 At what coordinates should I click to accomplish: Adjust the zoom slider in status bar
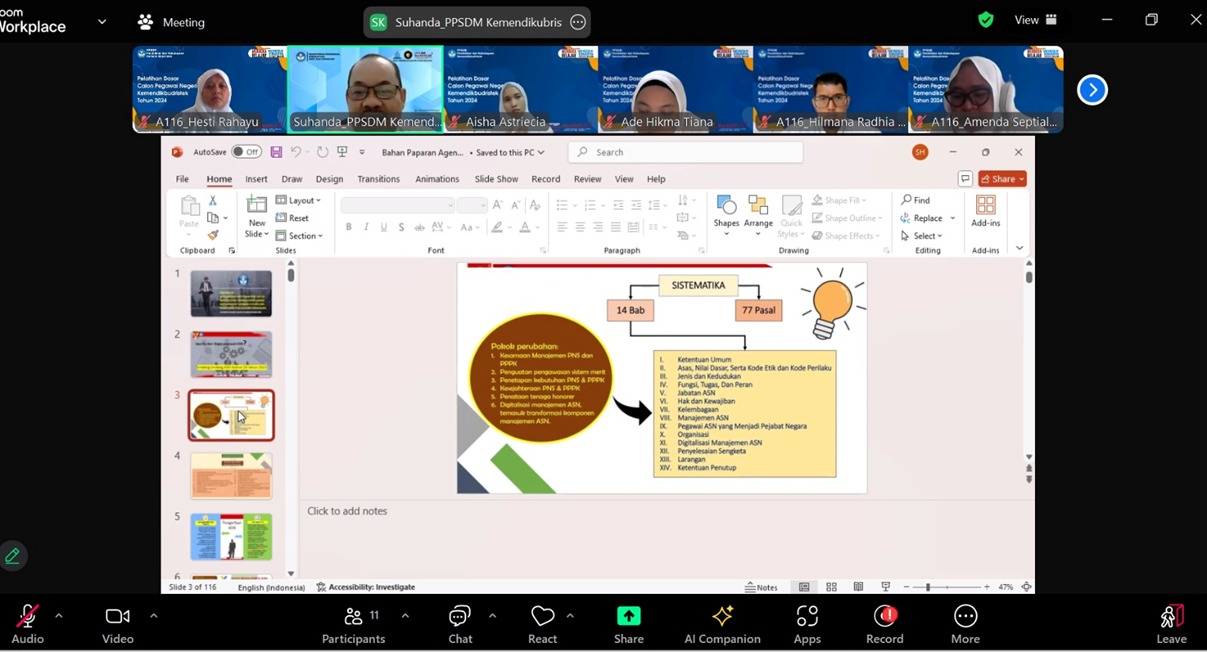click(x=928, y=587)
